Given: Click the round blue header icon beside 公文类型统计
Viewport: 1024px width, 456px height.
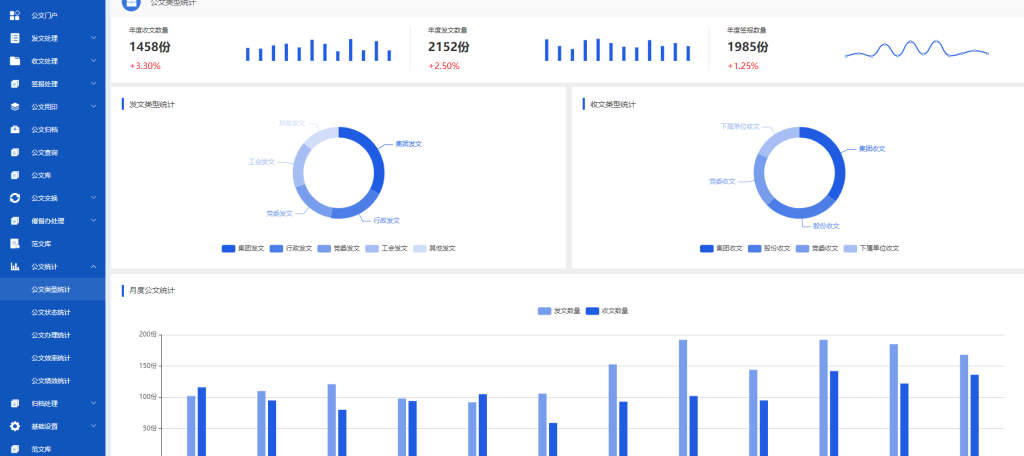Looking at the screenshot, I should (129, 4).
